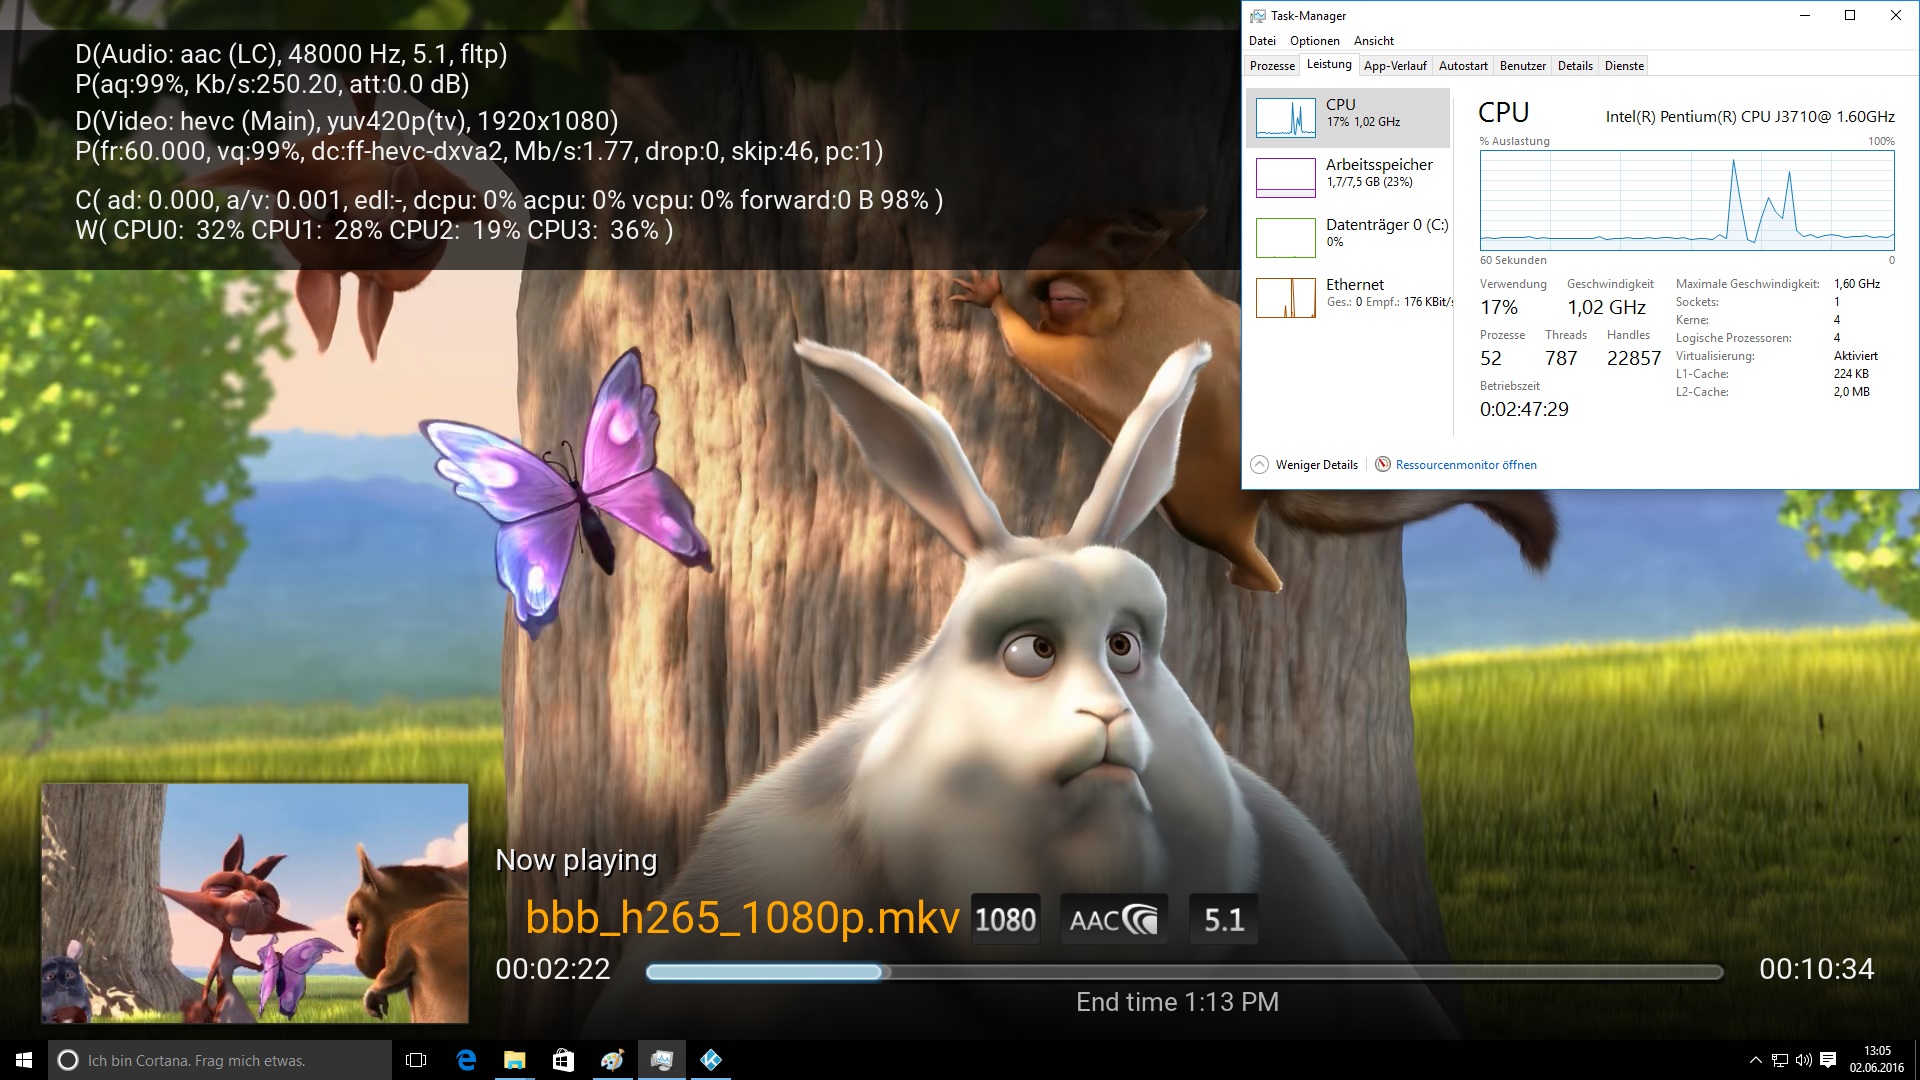Select the Arbeitsspeicher performance entry
The image size is (1920, 1080).
[1348, 178]
